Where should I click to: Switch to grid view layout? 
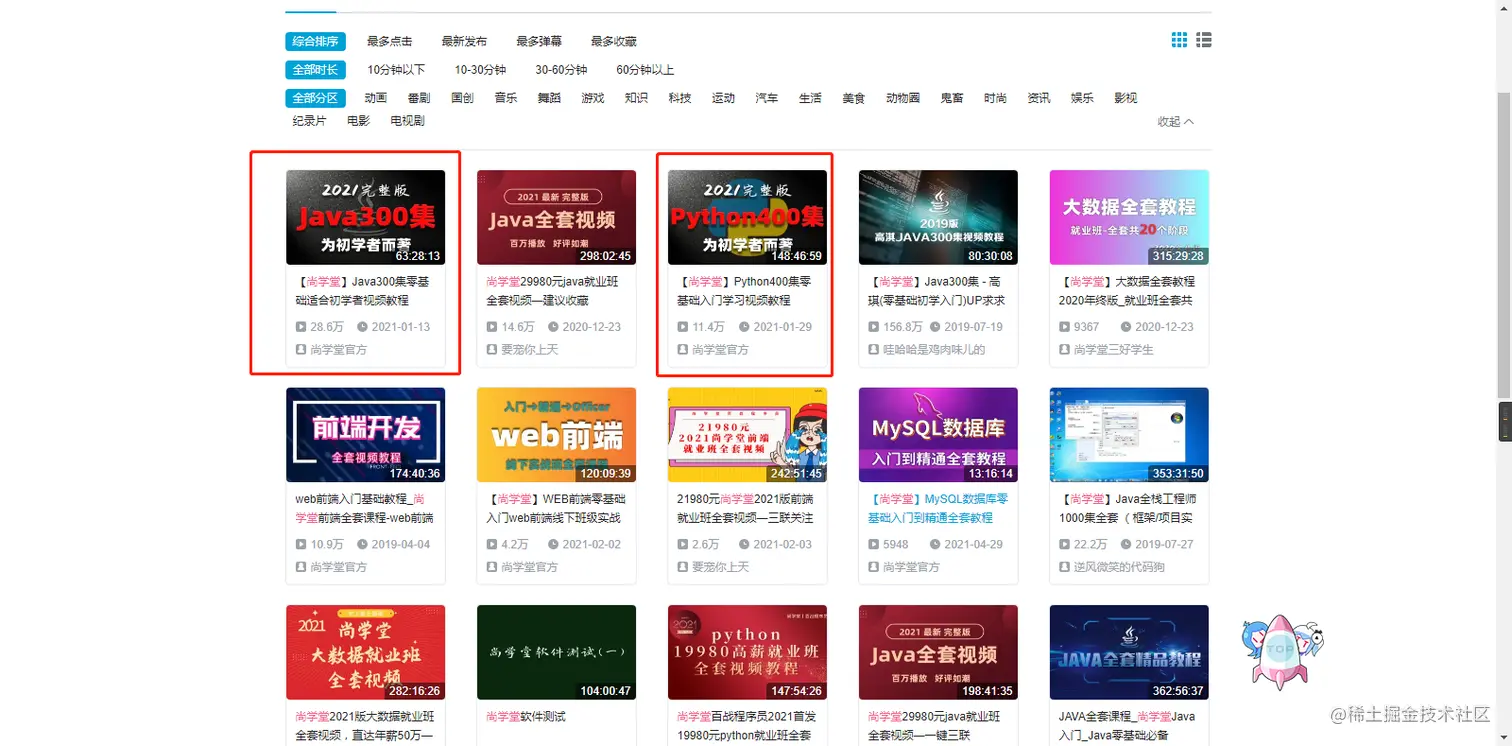pos(1178,40)
